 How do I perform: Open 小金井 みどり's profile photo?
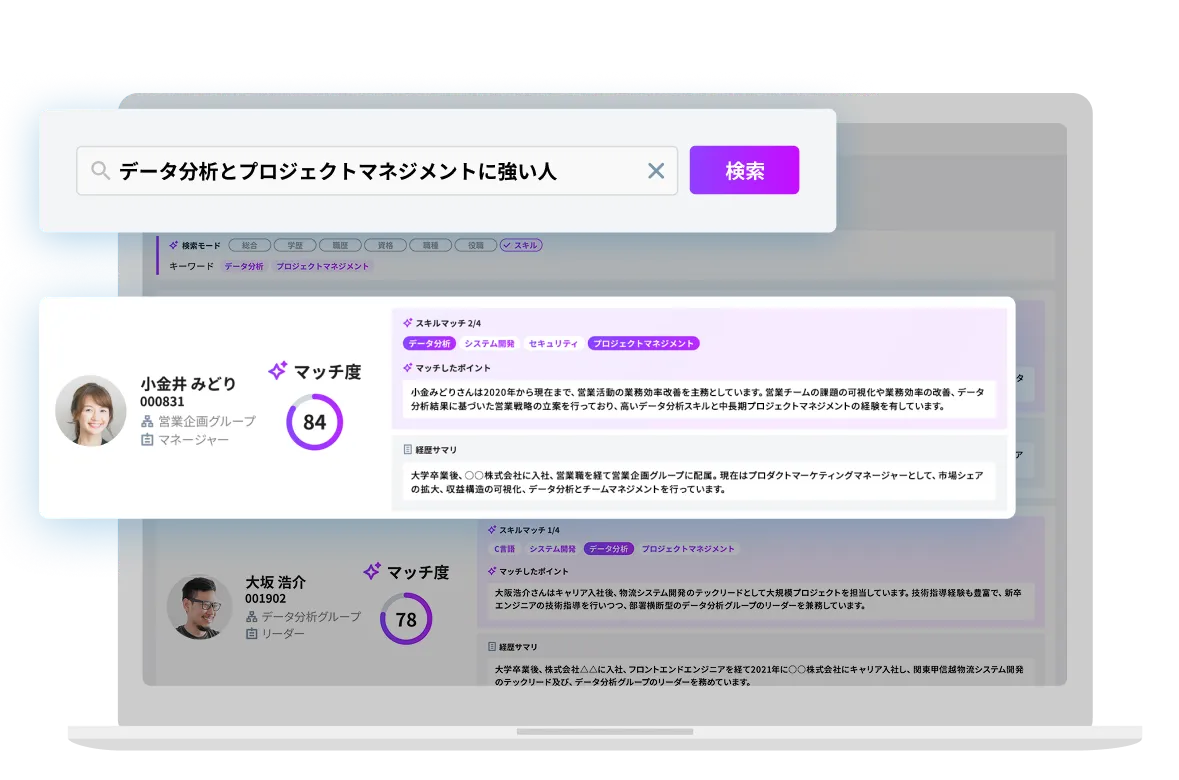click(x=90, y=411)
